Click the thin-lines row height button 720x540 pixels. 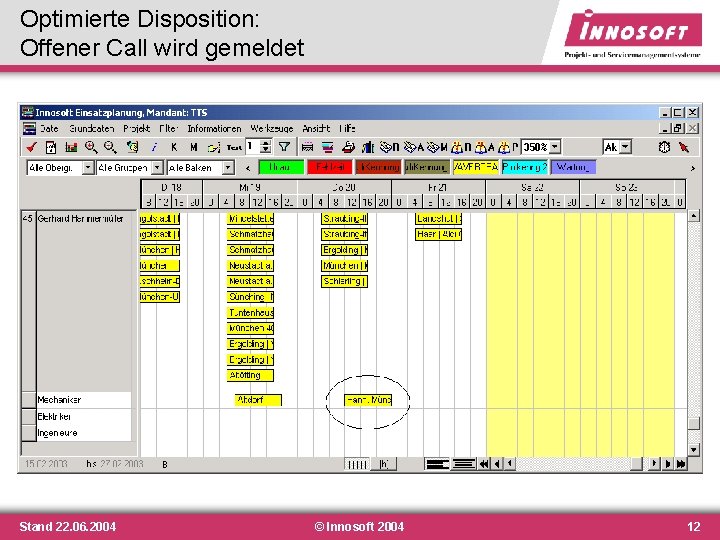tap(463, 464)
